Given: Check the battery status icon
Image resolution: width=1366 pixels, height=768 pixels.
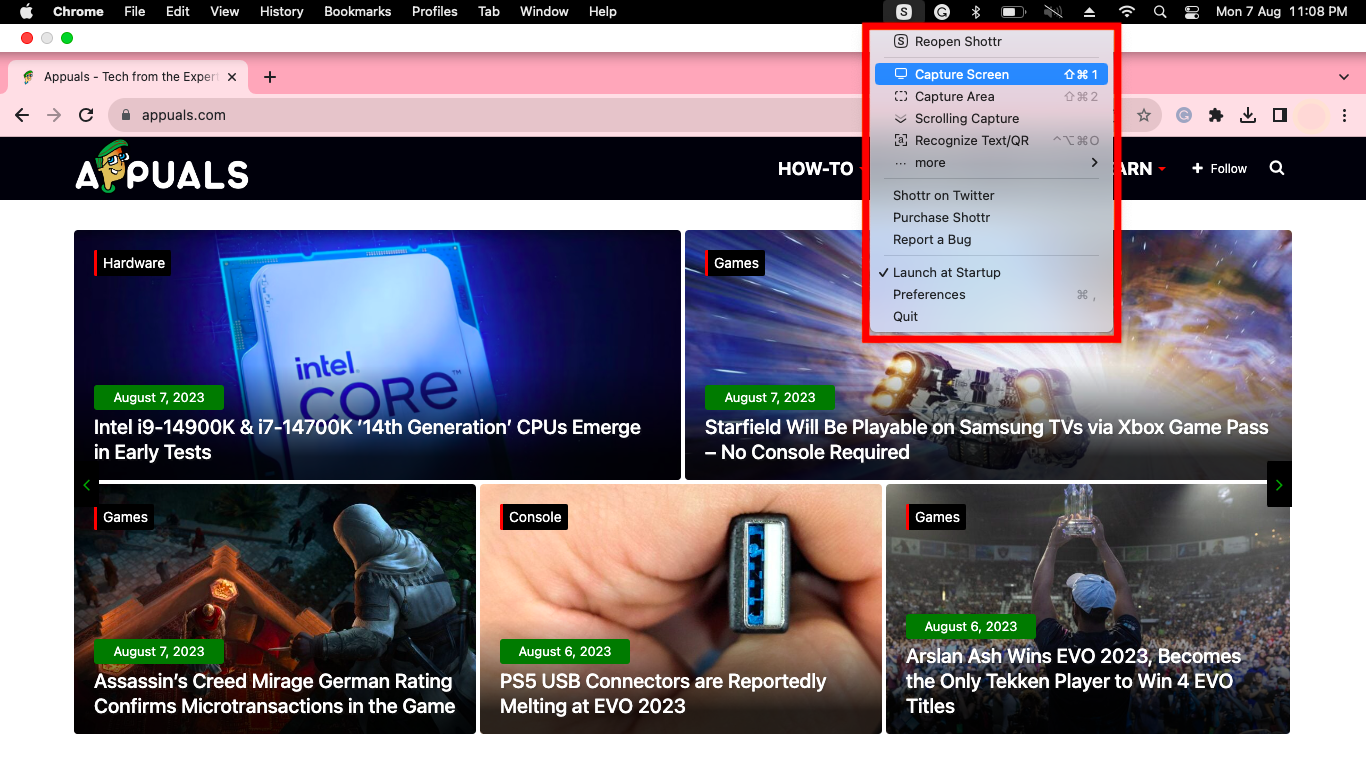Looking at the screenshot, I should click(x=1014, y=12).
